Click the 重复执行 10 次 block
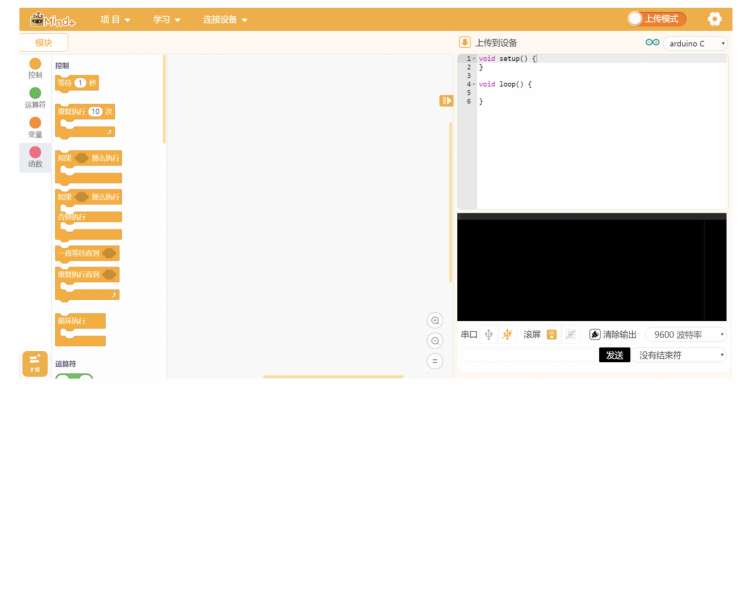750x600 pixels. 85,121
